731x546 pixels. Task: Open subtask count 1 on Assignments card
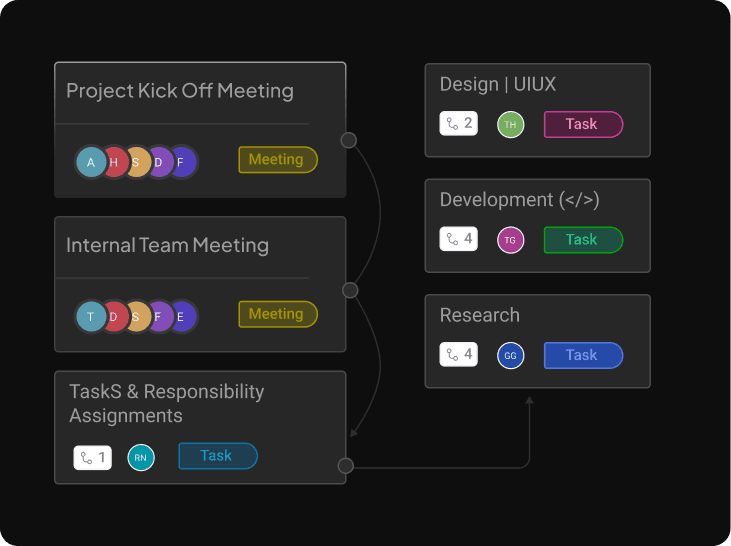(93, 458)
